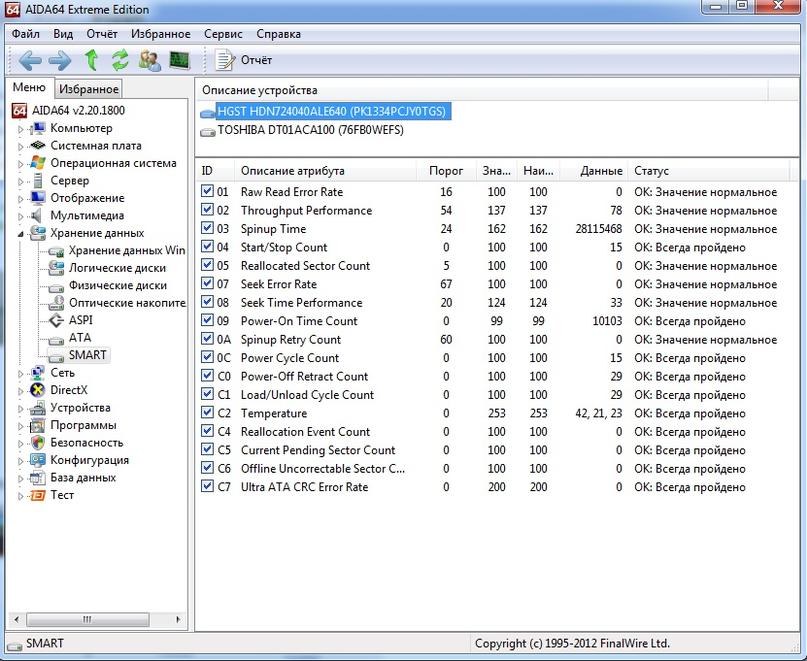This screenshot has width=807, height=661.
Task: Toggle the Seek Error Rate checkbox
Action: point(207,284)
